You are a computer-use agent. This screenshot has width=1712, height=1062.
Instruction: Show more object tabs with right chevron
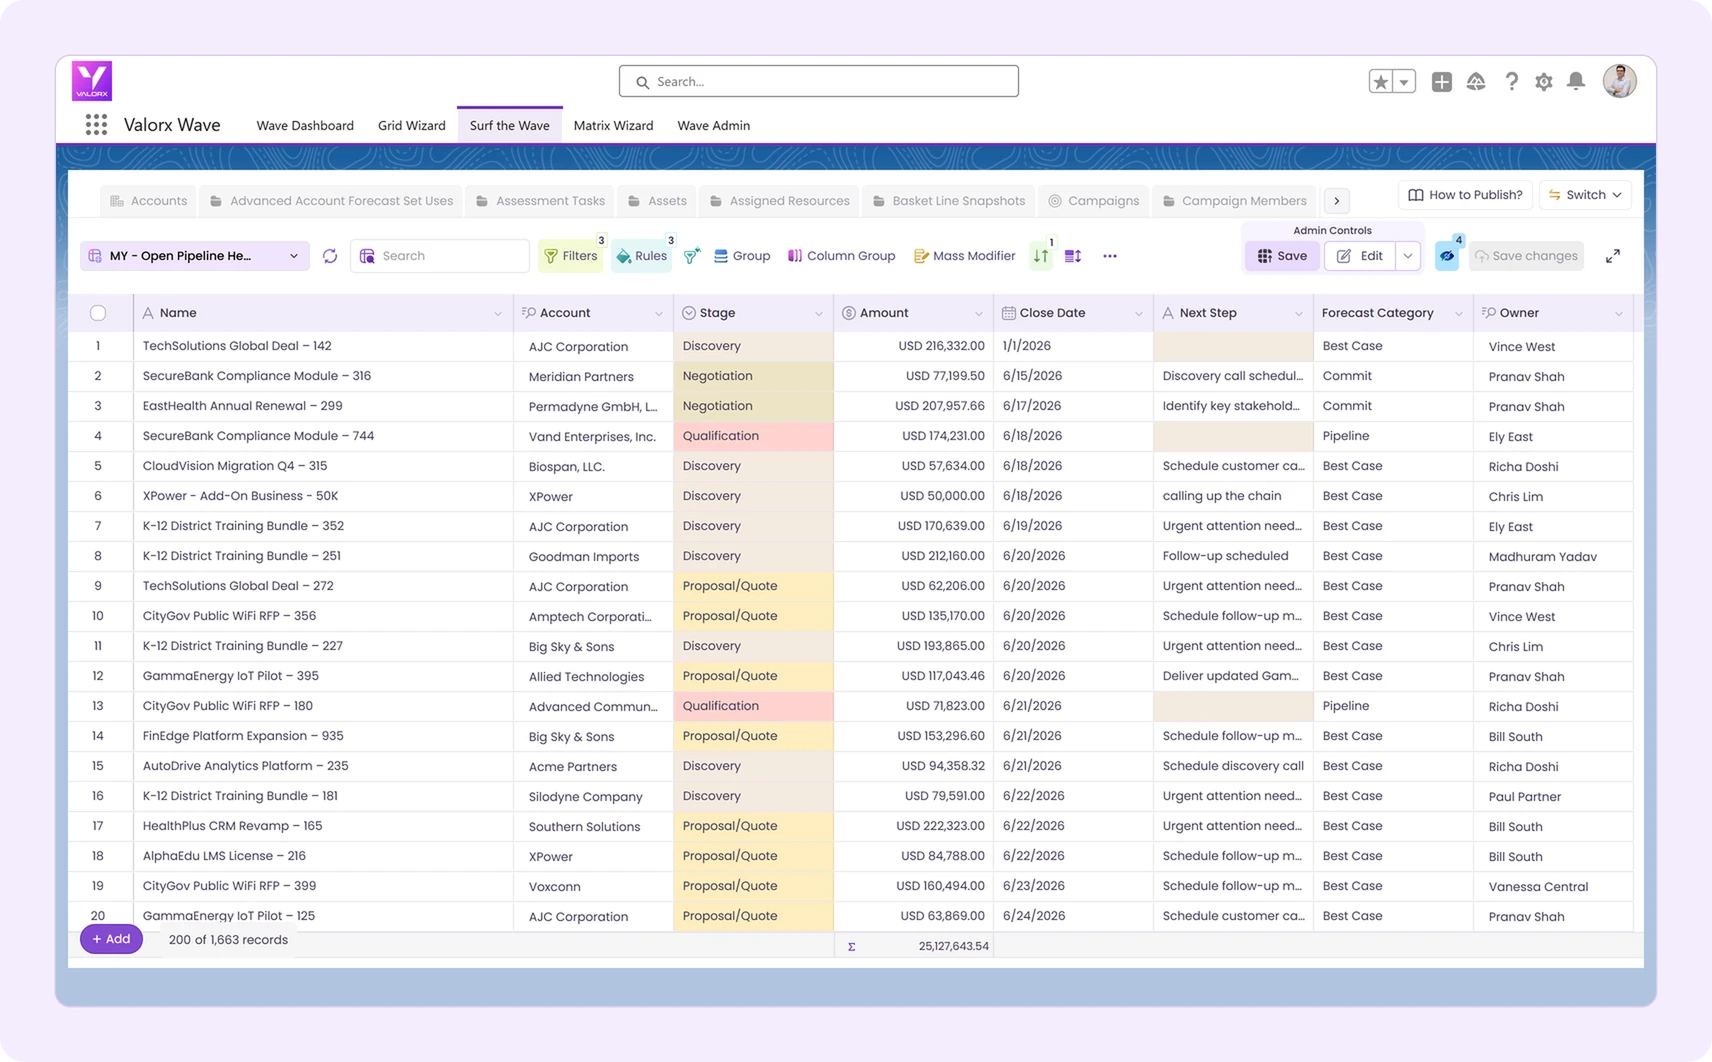[x=1336, y=201]
